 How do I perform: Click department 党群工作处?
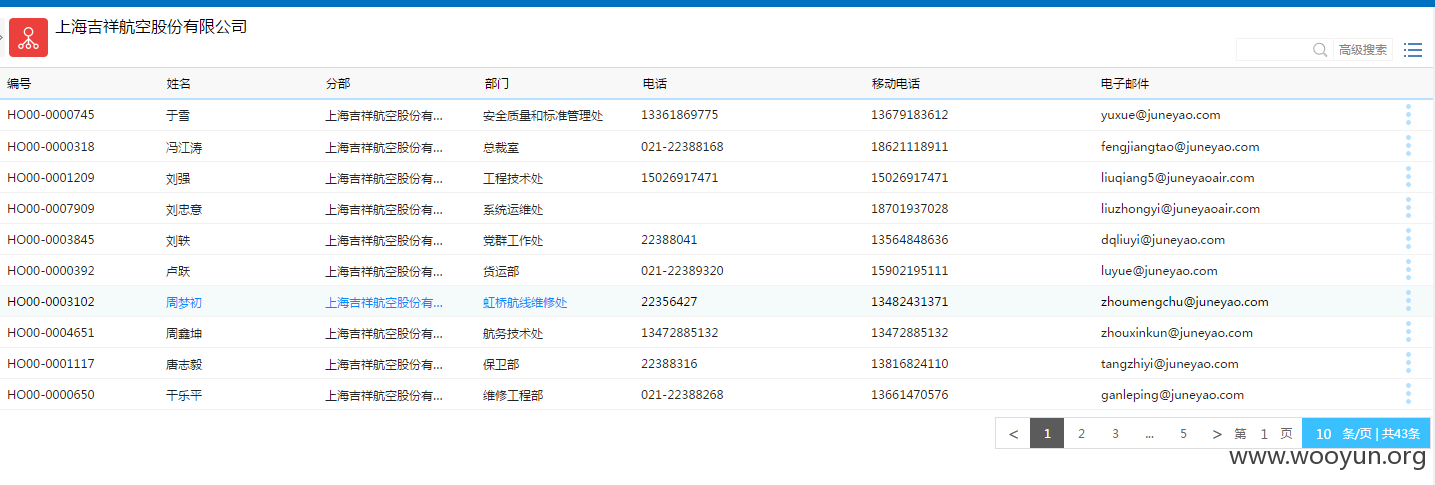point(513,240)
